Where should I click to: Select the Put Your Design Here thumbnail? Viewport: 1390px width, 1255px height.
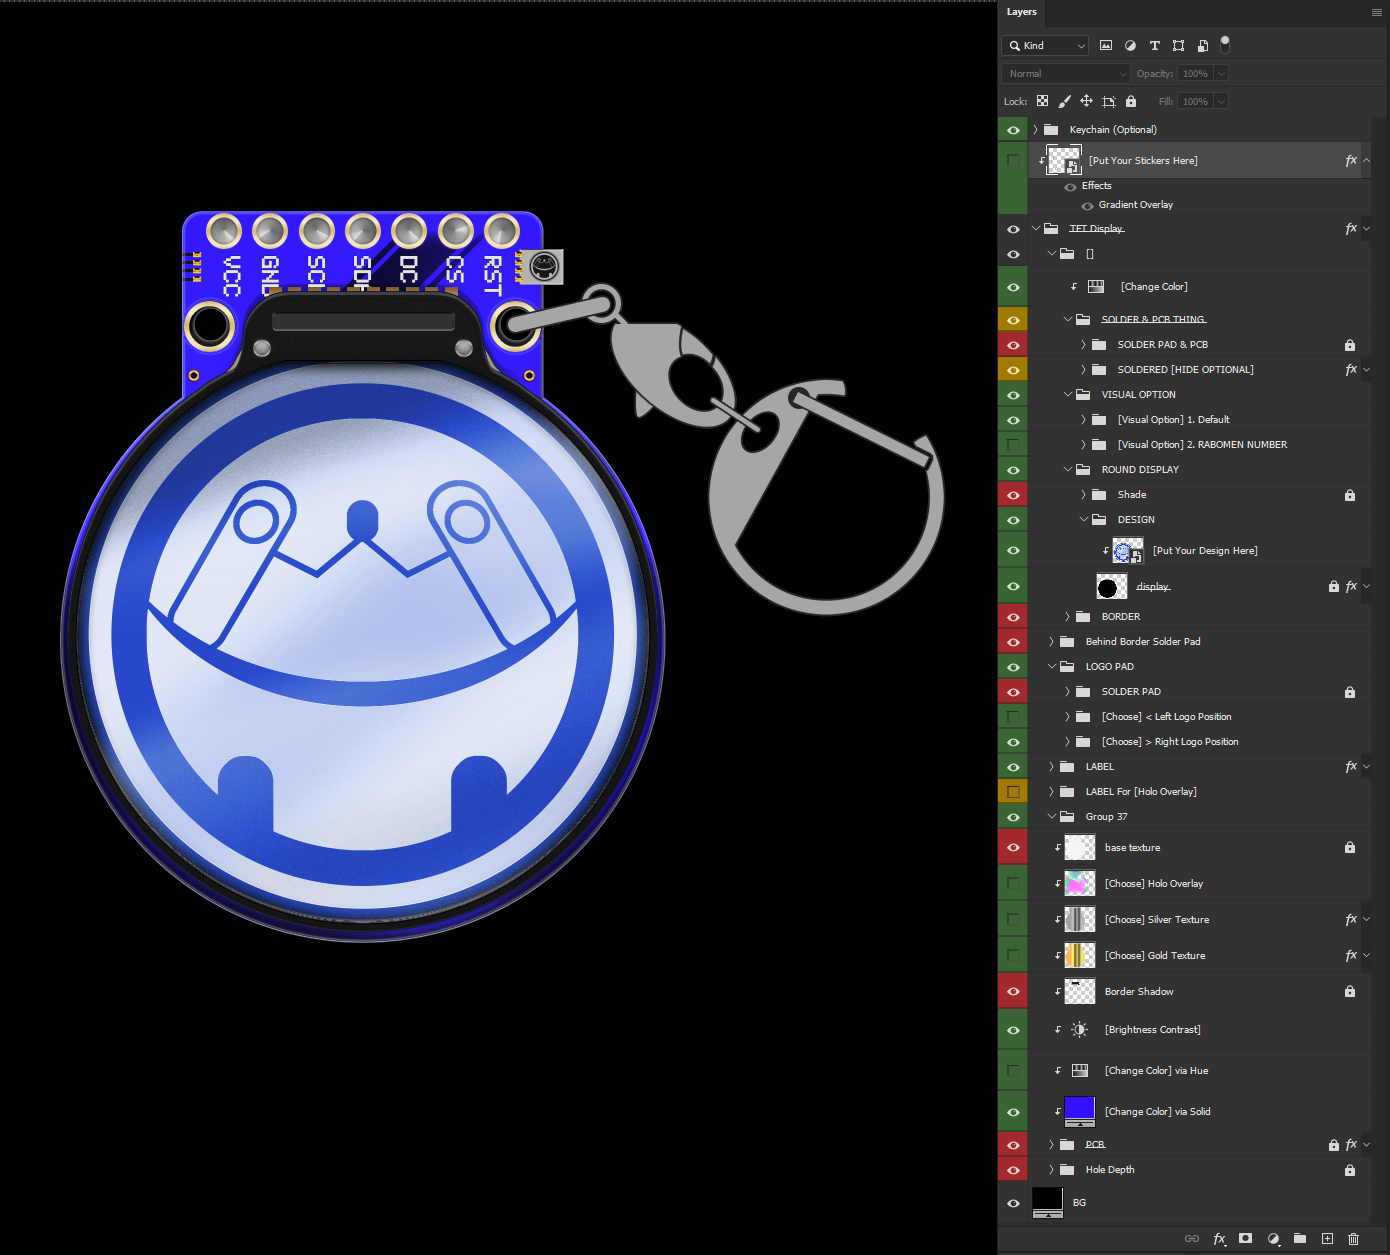tap(1128, 551)
